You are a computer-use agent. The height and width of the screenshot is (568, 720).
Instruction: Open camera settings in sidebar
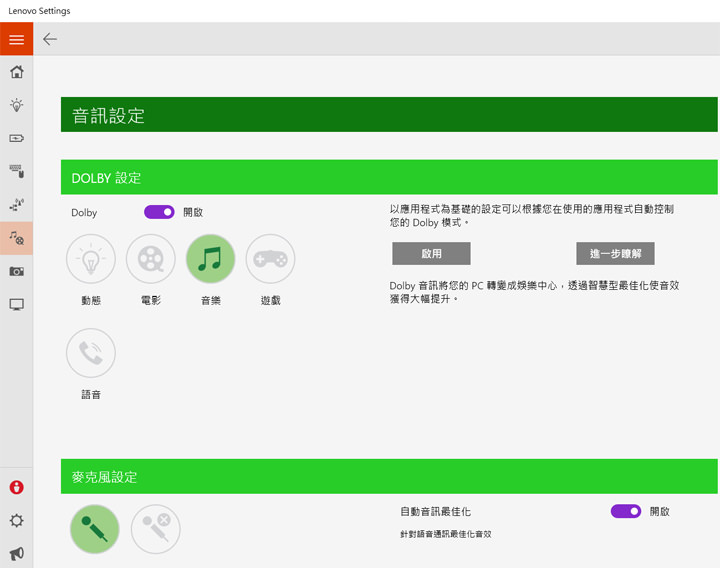16,271
